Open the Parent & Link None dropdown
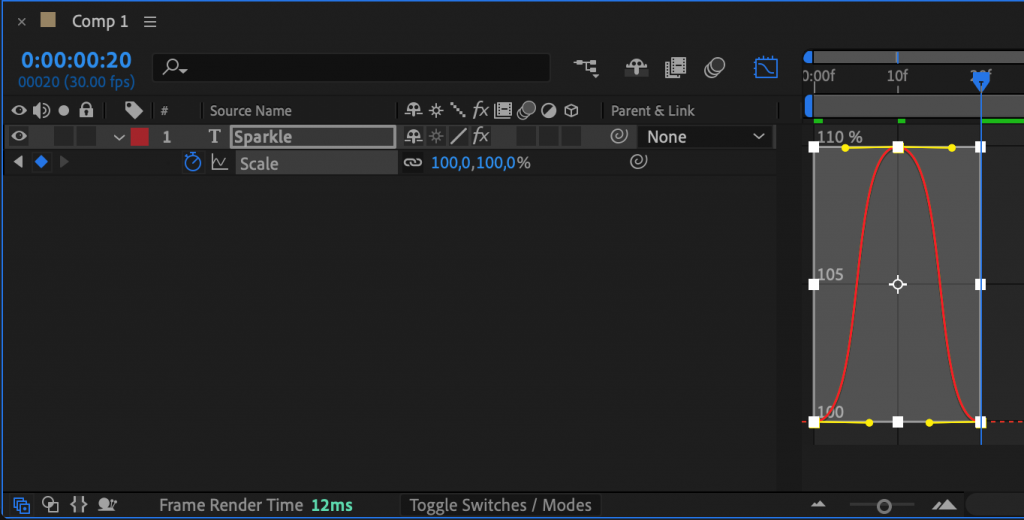The image size is (1024, 520). click(x=704, y=137)
